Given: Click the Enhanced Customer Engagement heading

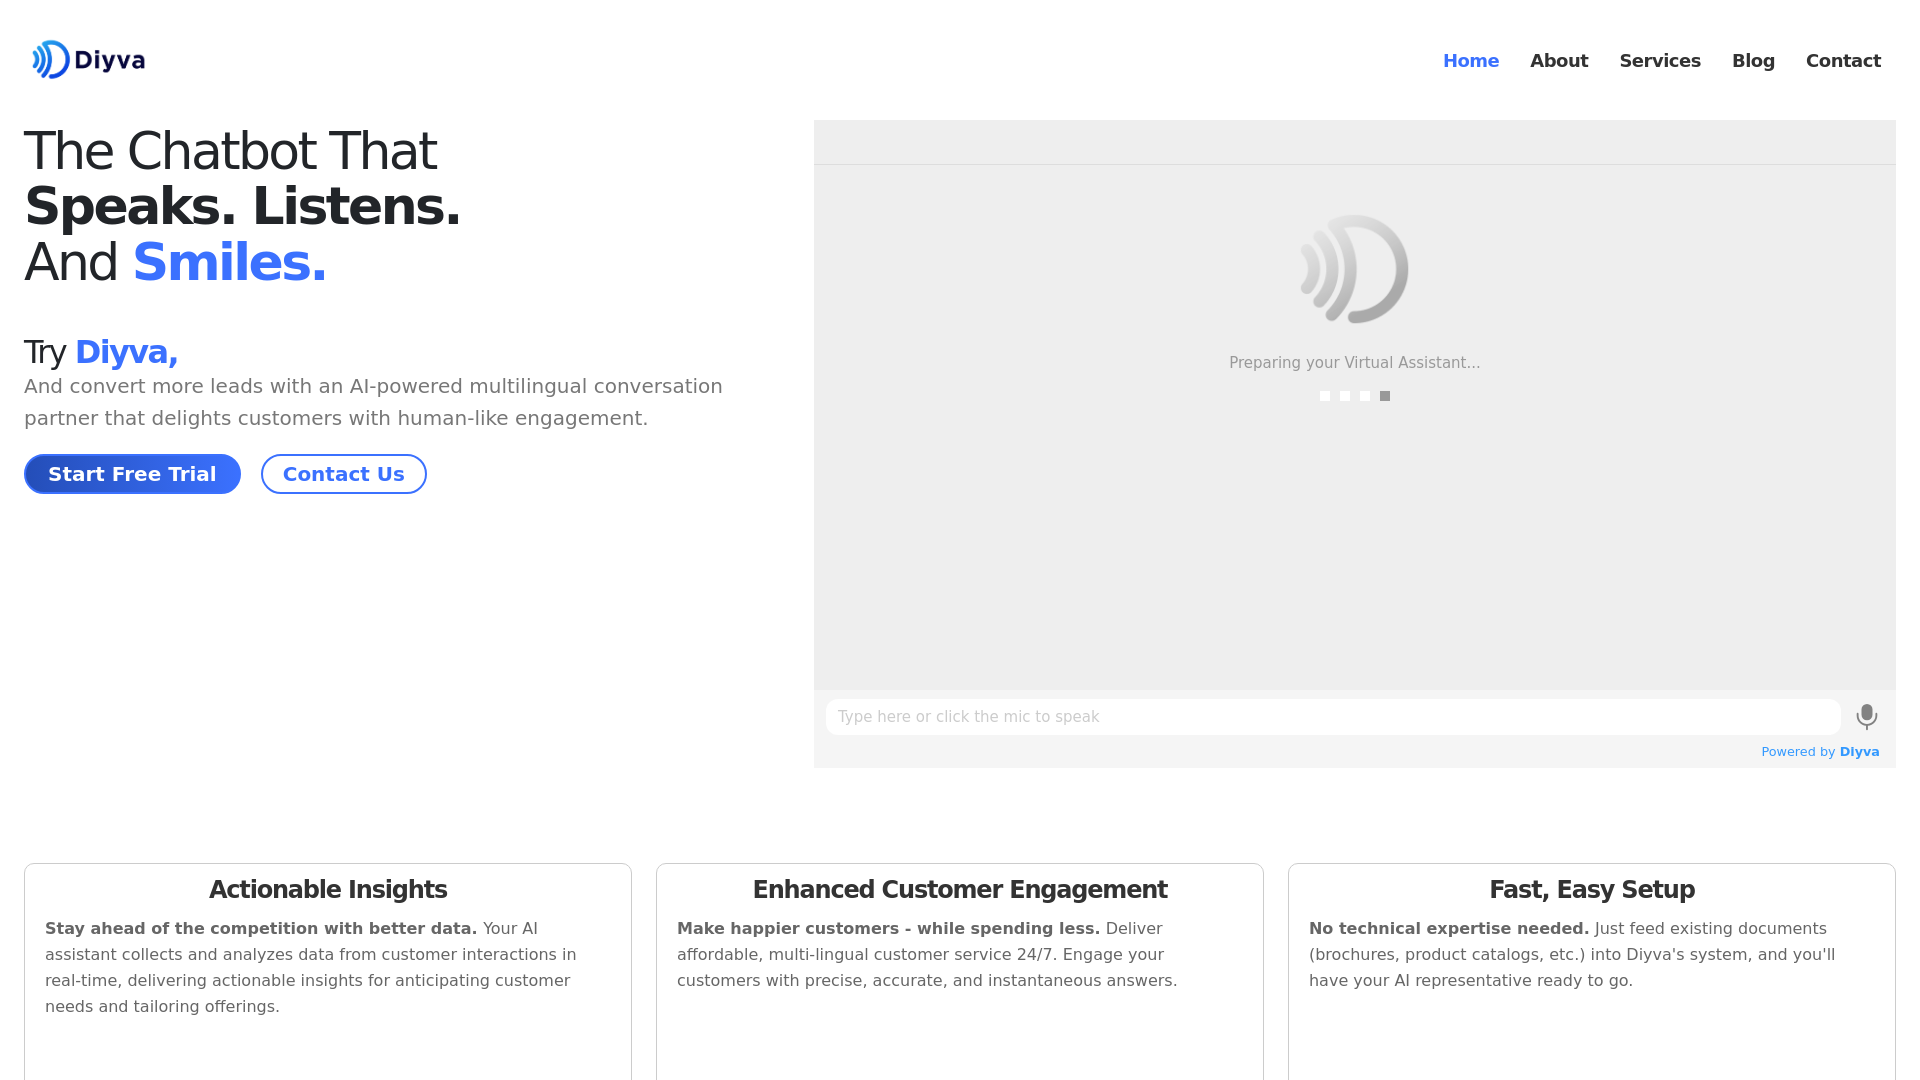Looking at the screenshot, I should pyautogui.click(x=960, y=890).
